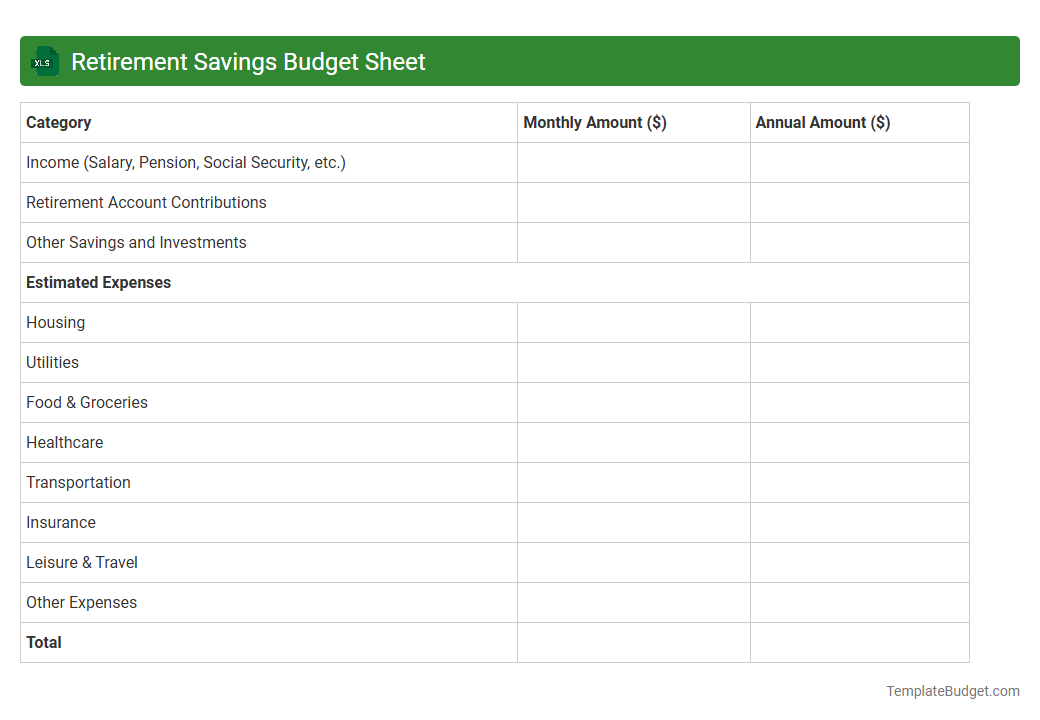Select the Income category row label

coord(185,162)
